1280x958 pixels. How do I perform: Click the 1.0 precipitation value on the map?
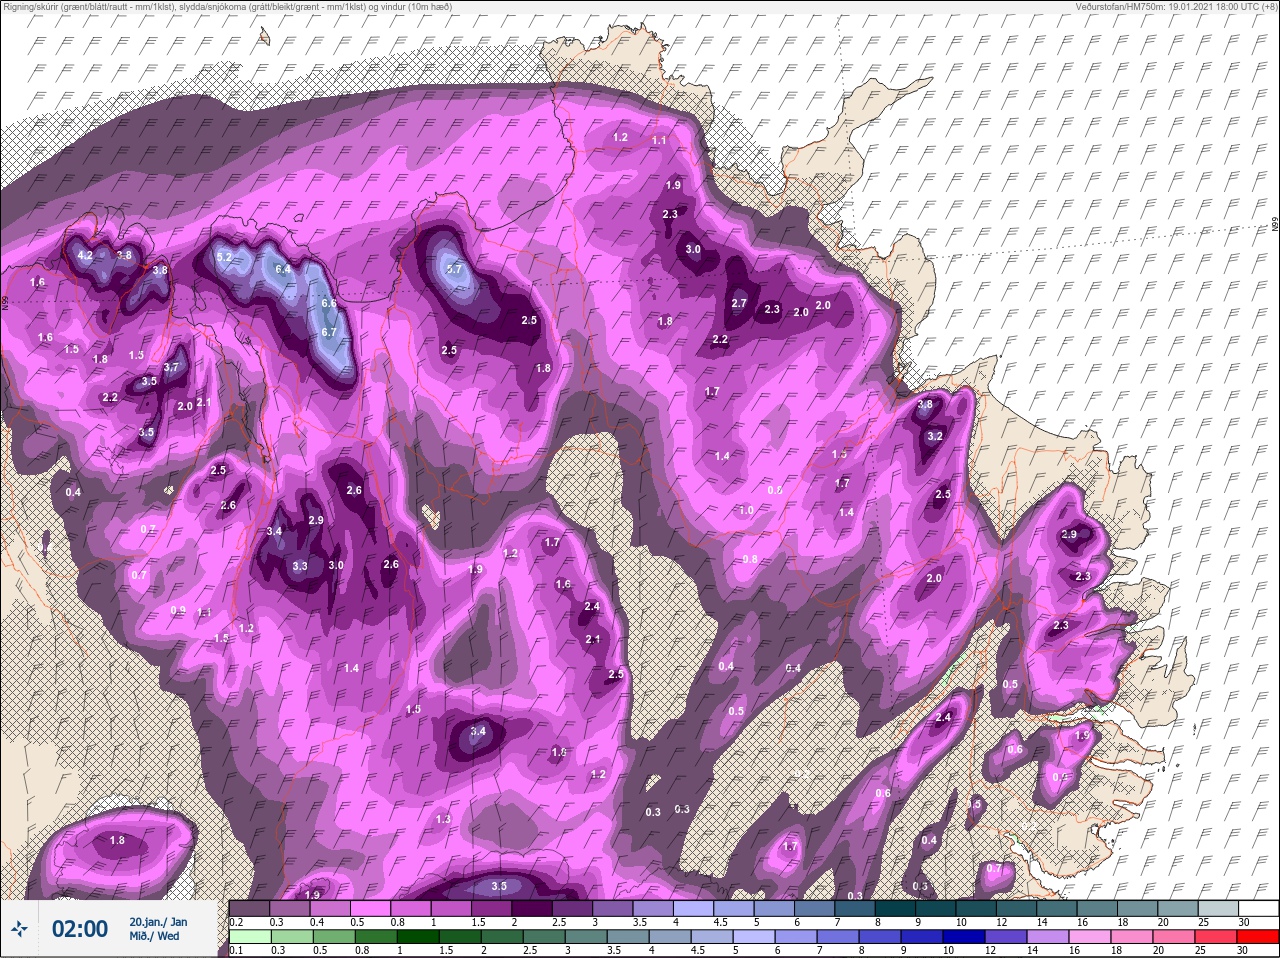[746, 510]
